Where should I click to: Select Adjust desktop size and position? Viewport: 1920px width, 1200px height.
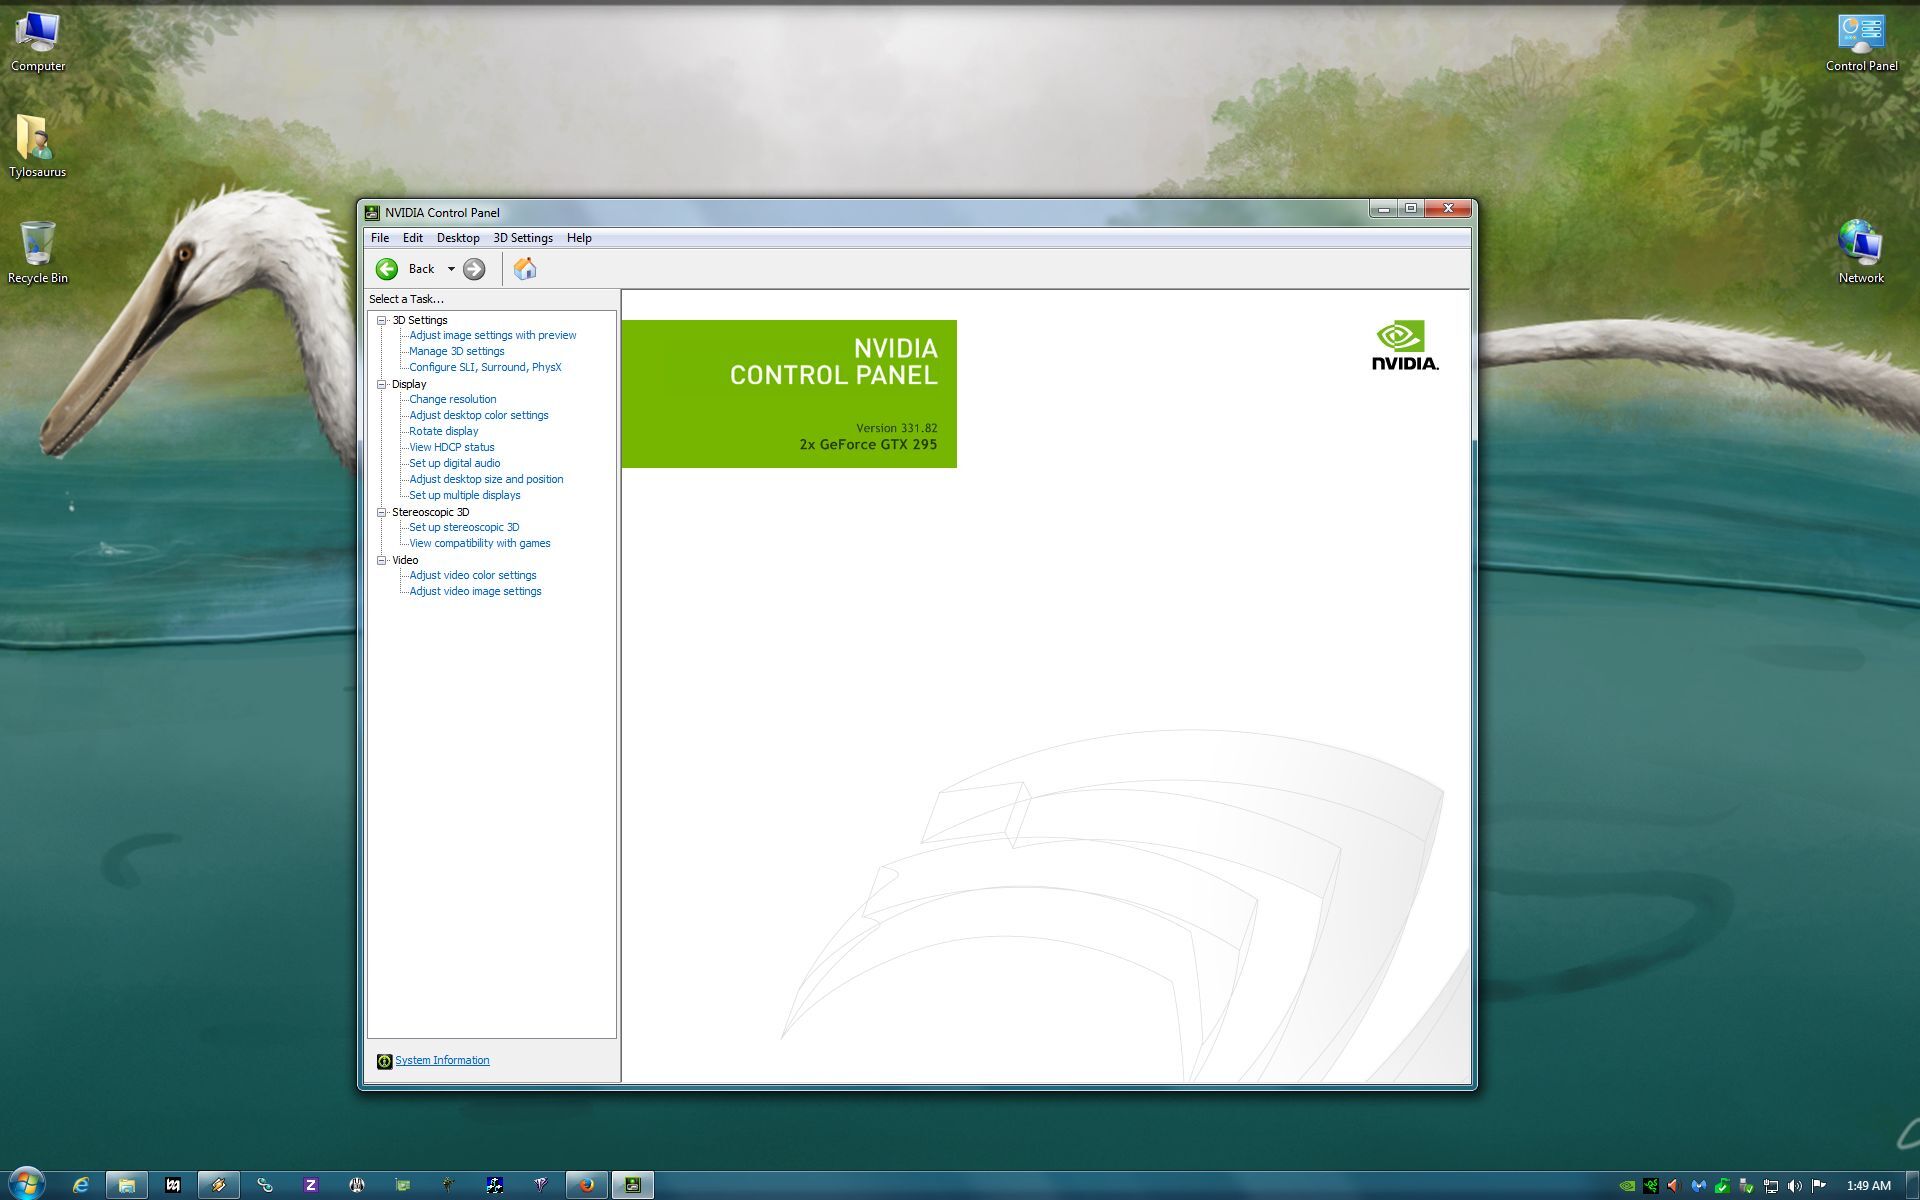[486, 479]
